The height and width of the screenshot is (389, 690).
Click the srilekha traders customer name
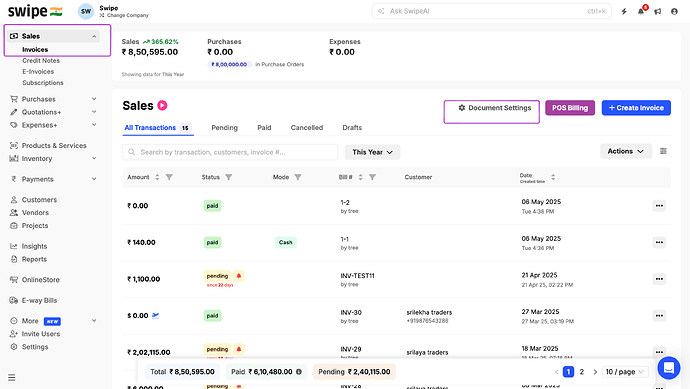(x=429, y=312)
